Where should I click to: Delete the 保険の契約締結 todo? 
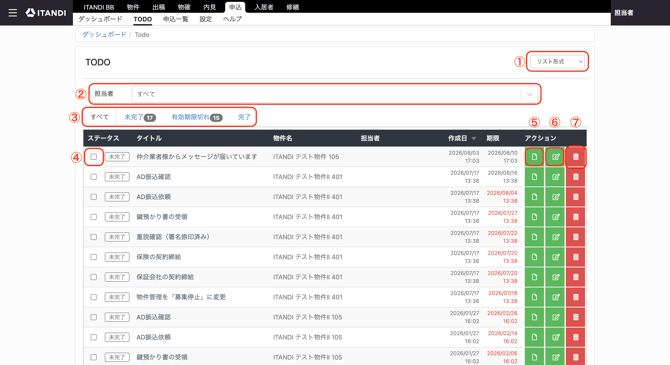576,257
